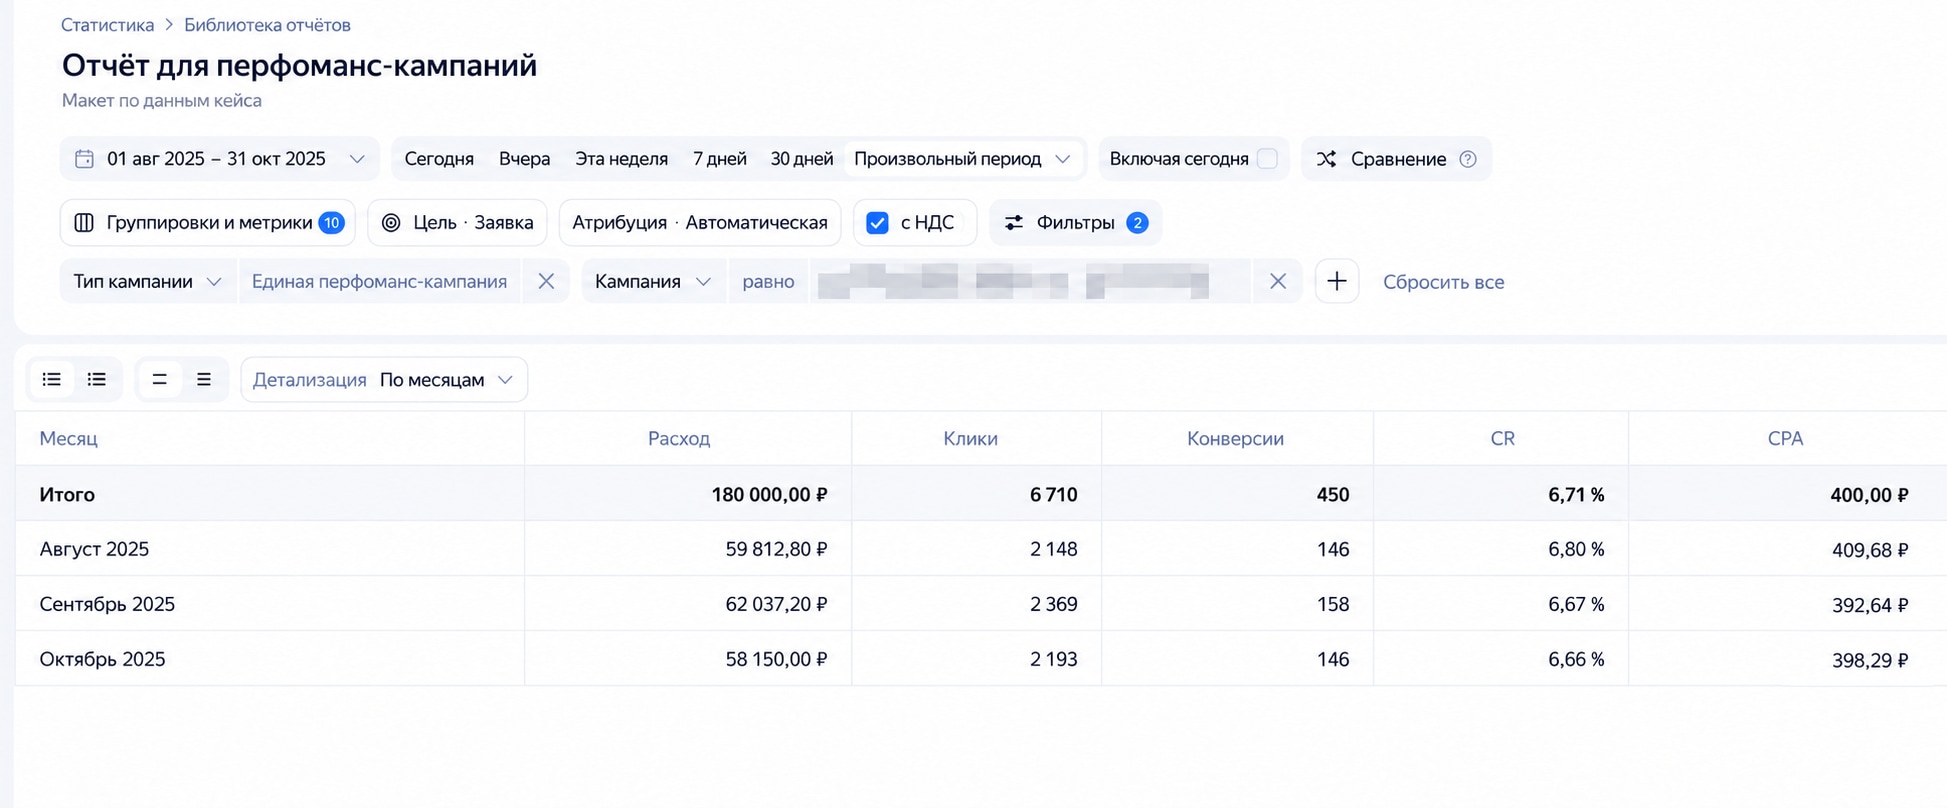Click the Сбросить все link
This screenshot has width=1947, height=808.
[x=1443, y=282]
